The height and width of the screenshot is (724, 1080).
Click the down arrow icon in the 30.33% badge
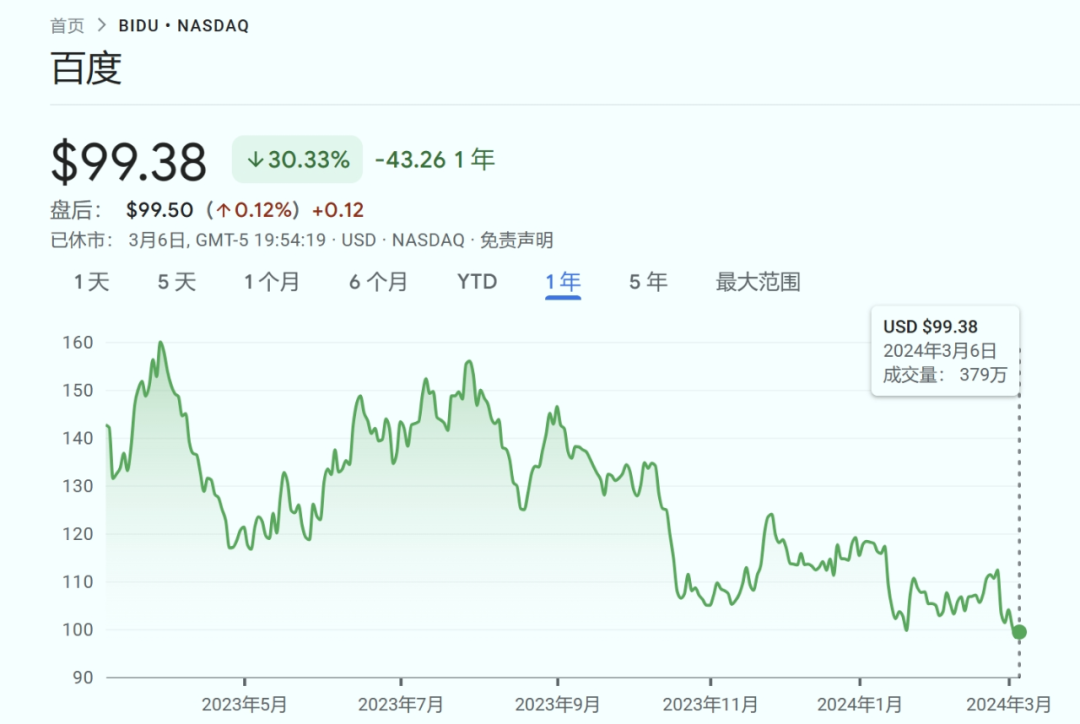tap(255, 160)
